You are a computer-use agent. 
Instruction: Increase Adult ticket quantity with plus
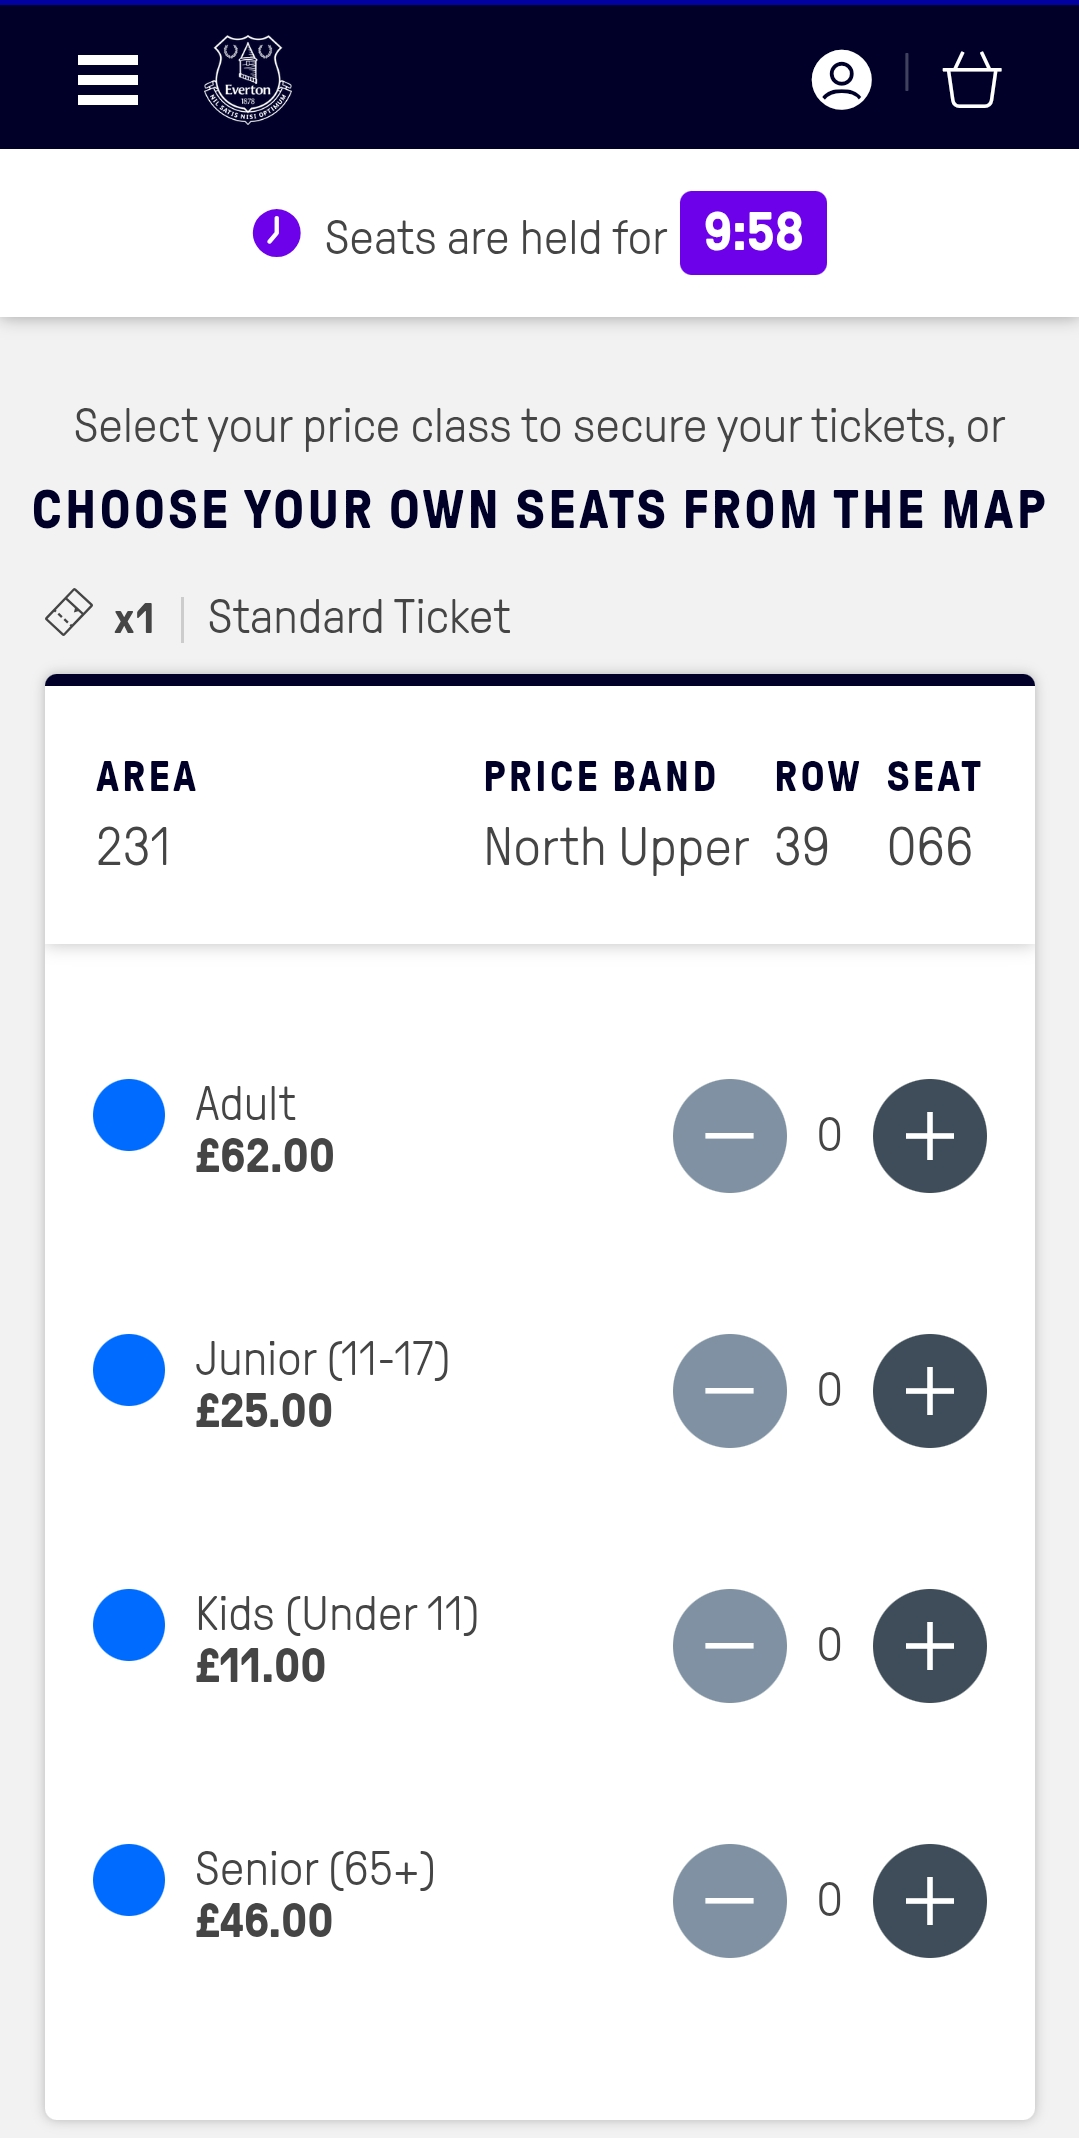929,1136
